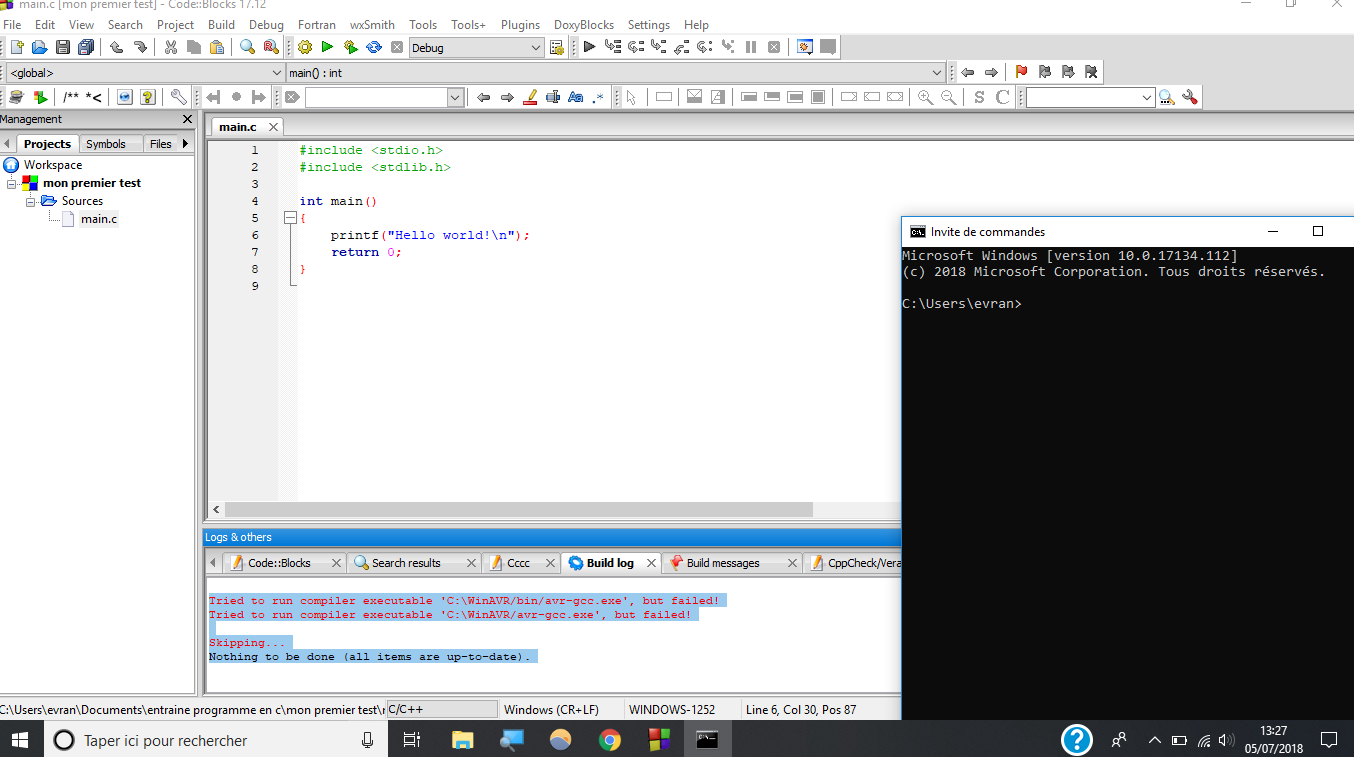Abort the build with the red X icon

coord(397,46)
